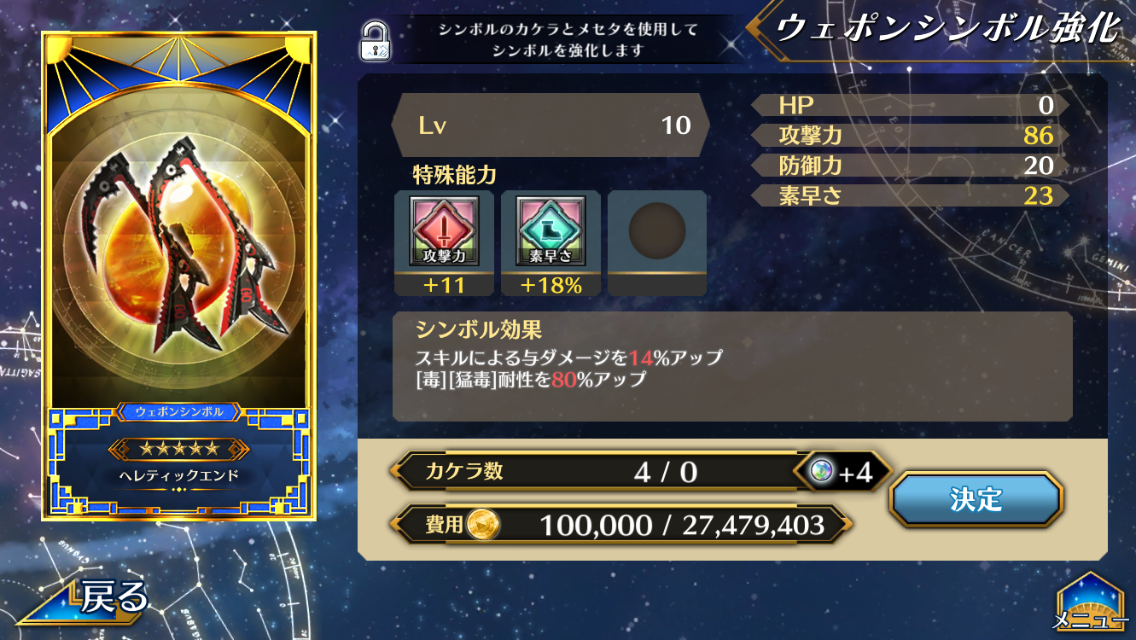The image size is (1136, 640).
Task: Select the 素早さ stat row showing 23
Action: point(911,196)
